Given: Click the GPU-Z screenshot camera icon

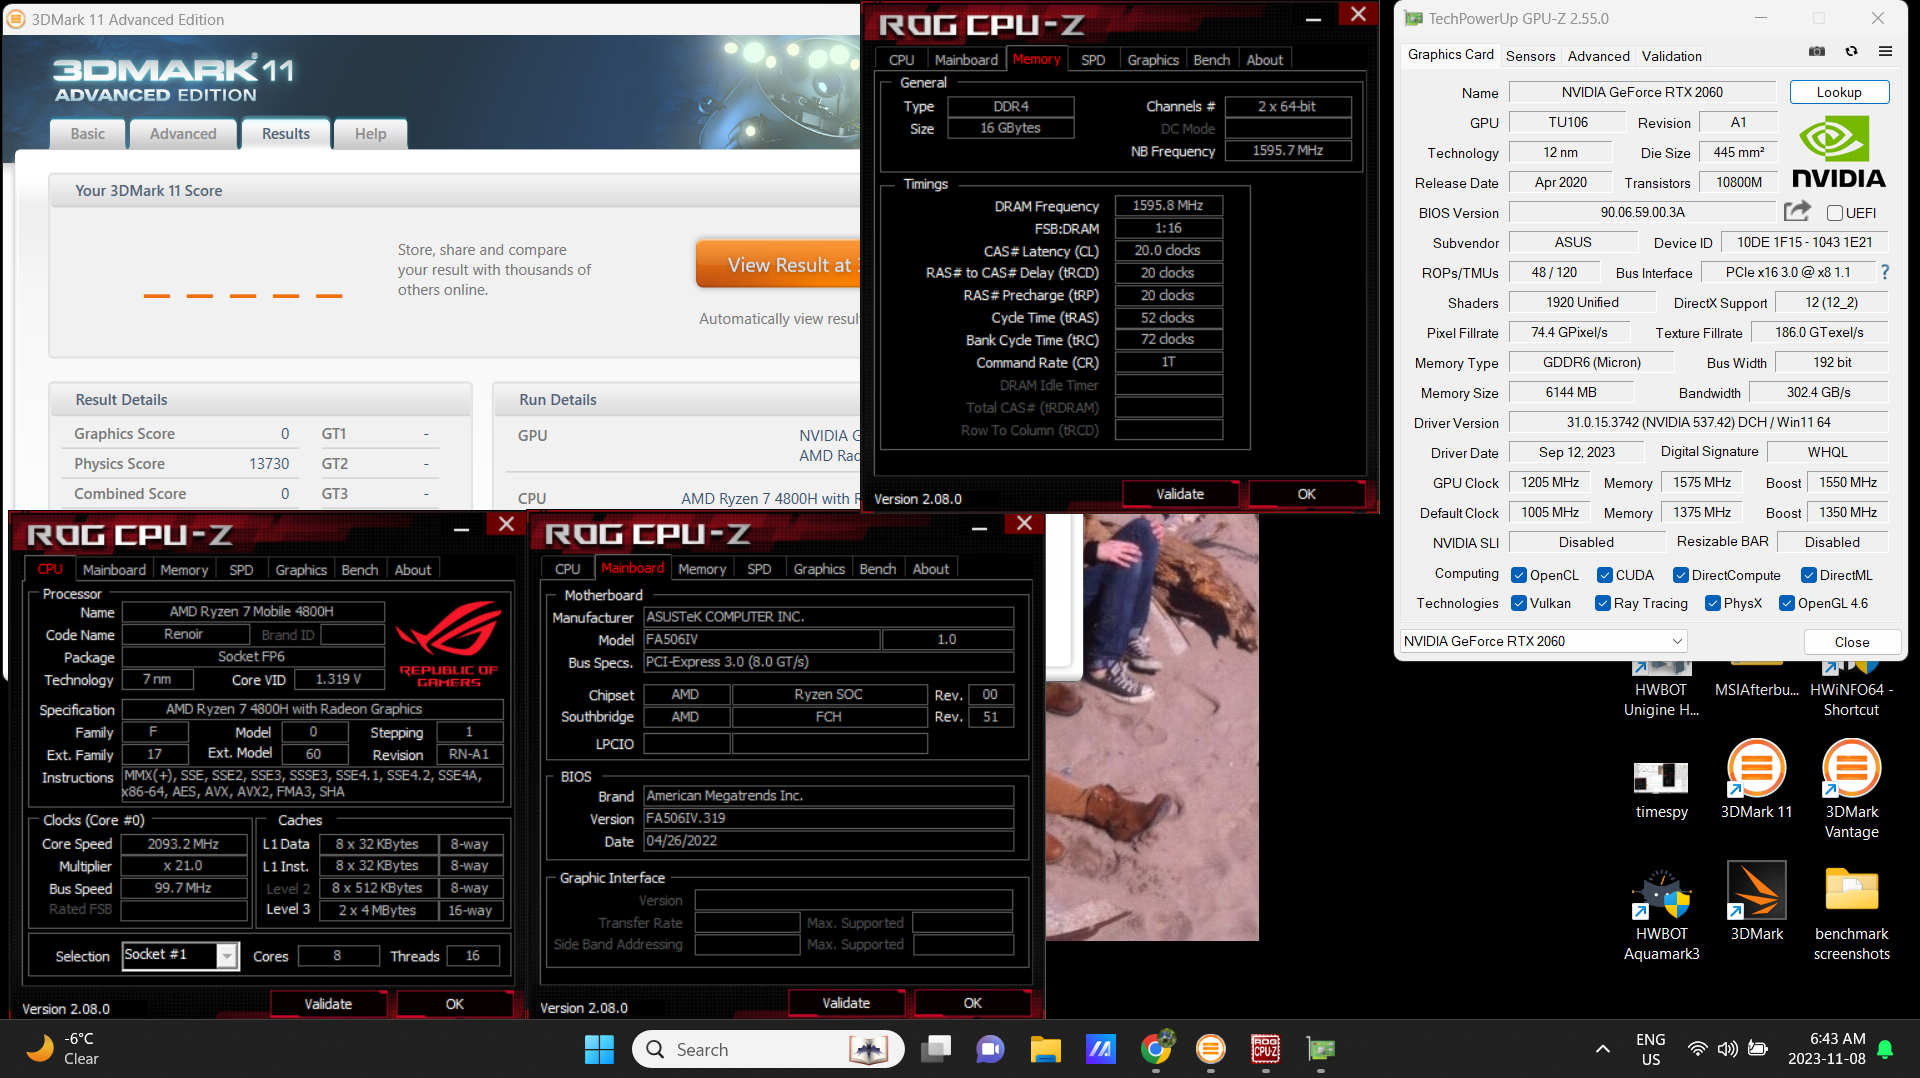Looking at the screenshot, I should 1817,52.
